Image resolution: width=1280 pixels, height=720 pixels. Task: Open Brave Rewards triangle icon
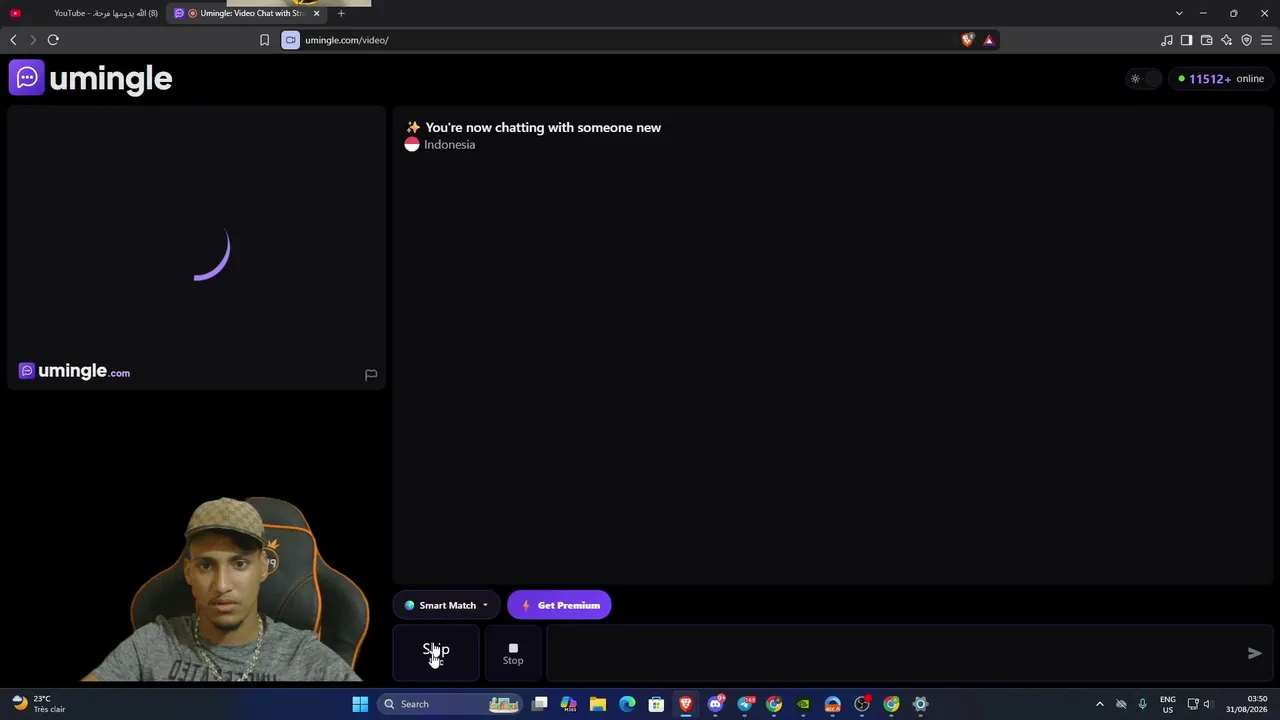click(x=989, y=40)
